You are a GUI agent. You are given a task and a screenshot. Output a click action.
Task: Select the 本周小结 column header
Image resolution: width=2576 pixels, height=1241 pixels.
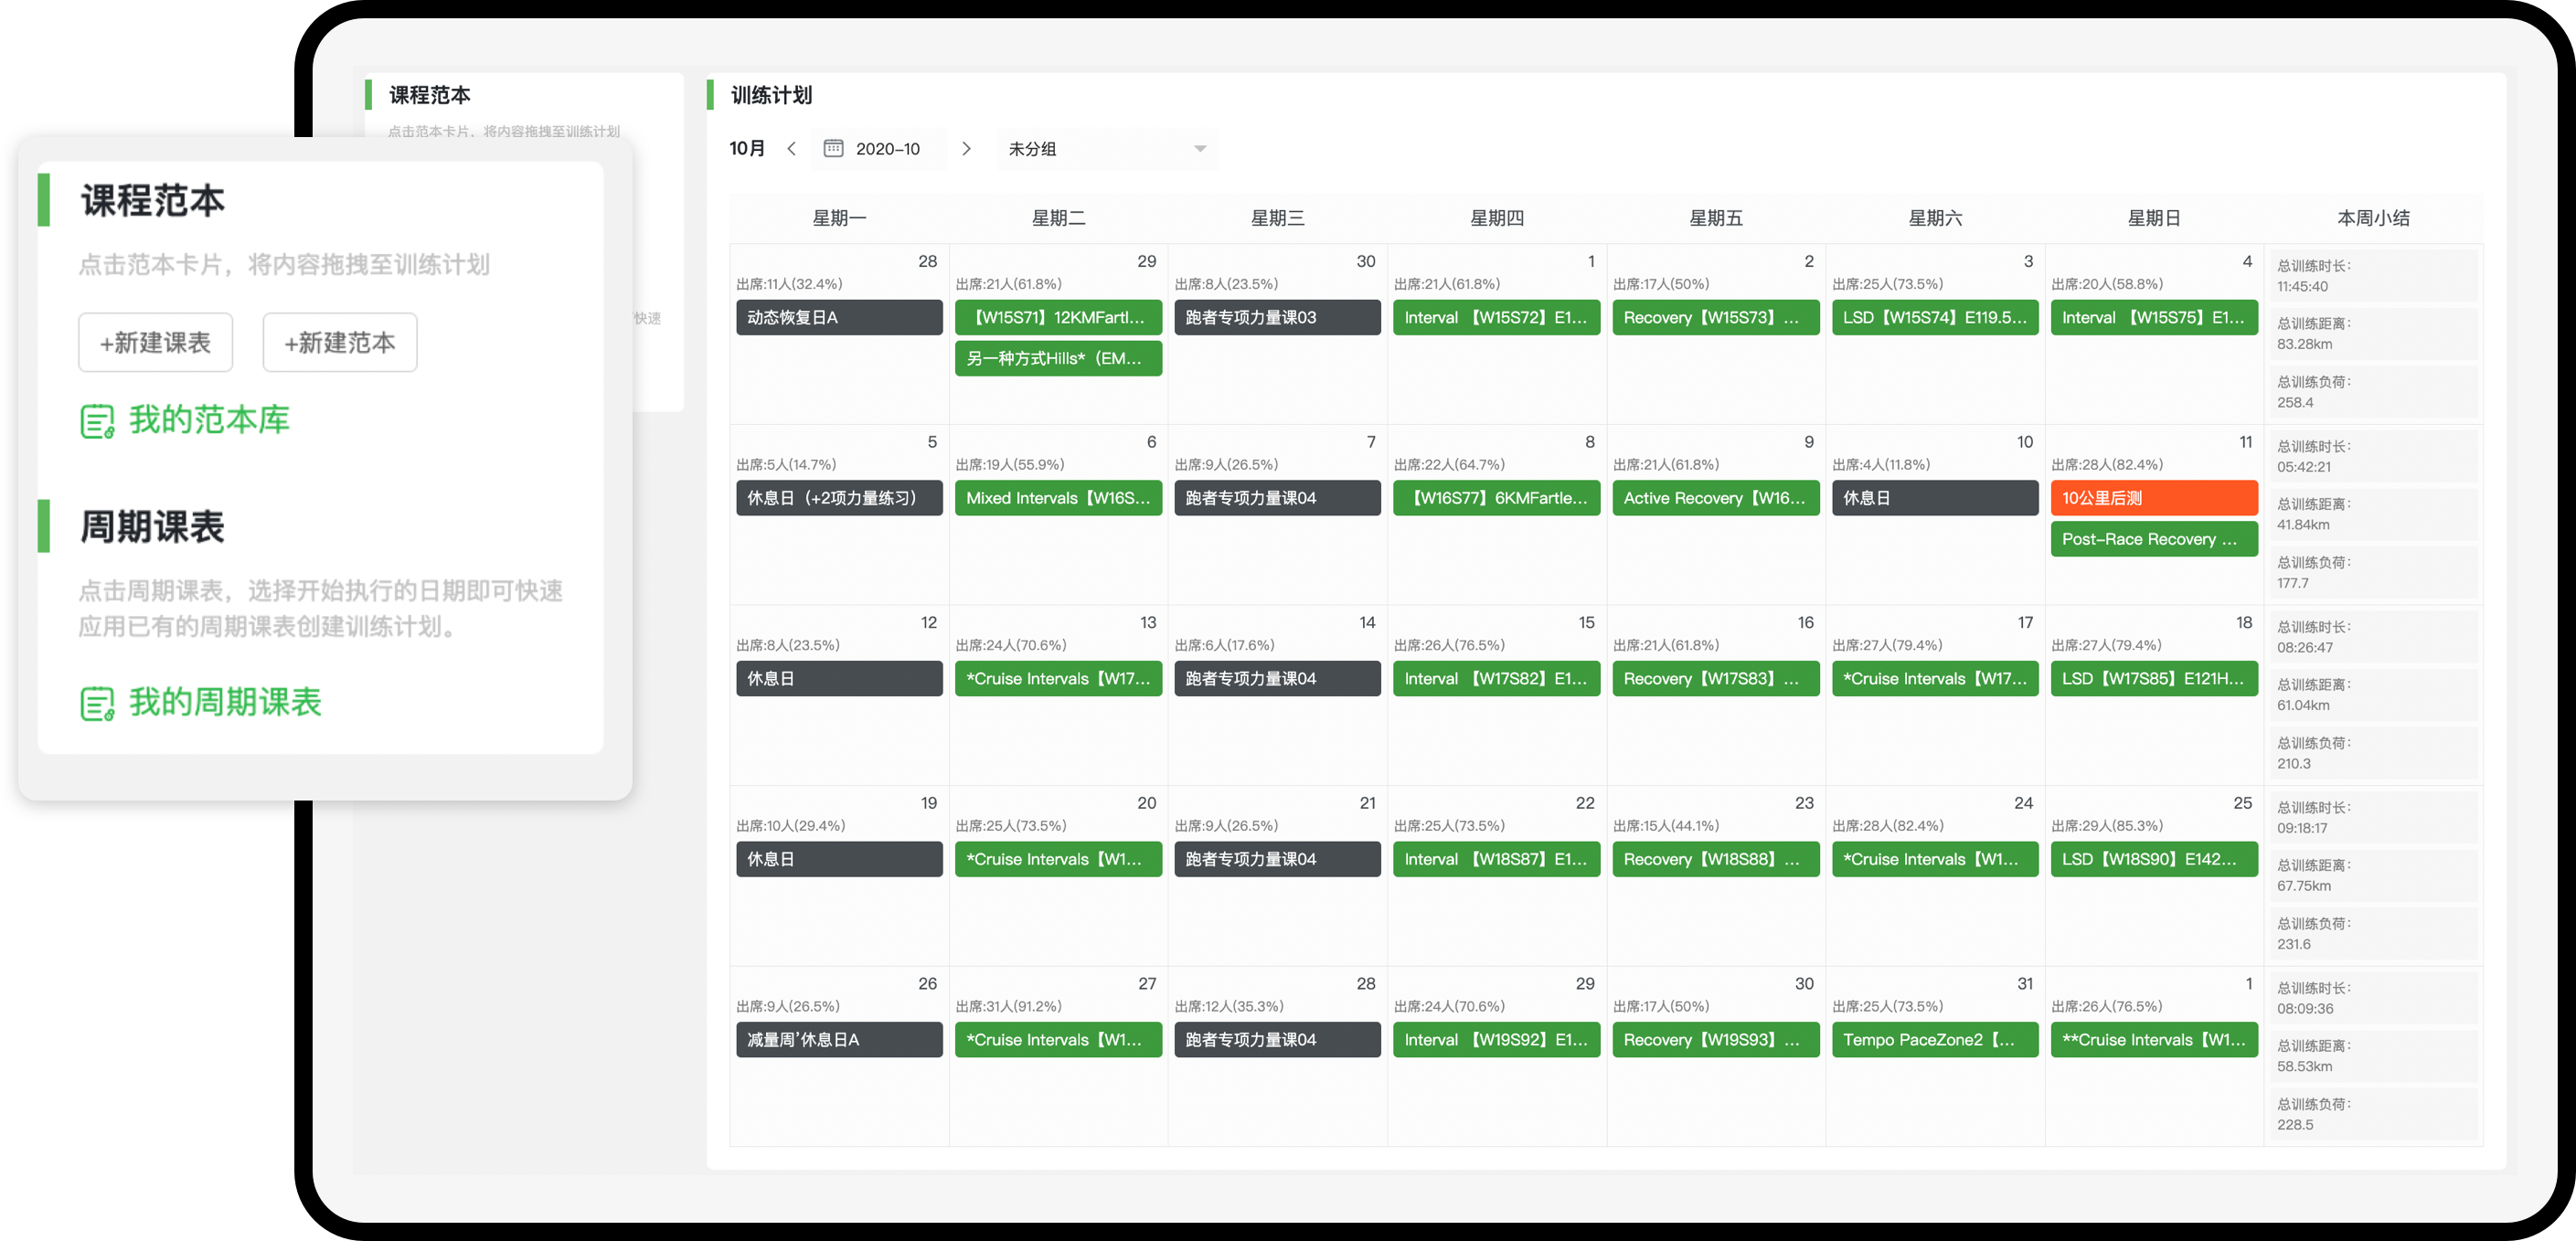(x=2372, y=218)
